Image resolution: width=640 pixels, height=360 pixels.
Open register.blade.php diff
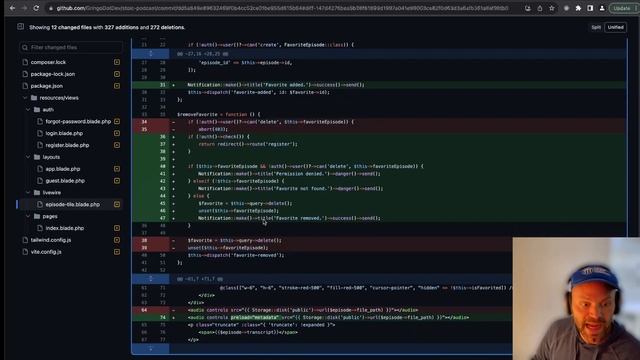(x=67, y=145)
